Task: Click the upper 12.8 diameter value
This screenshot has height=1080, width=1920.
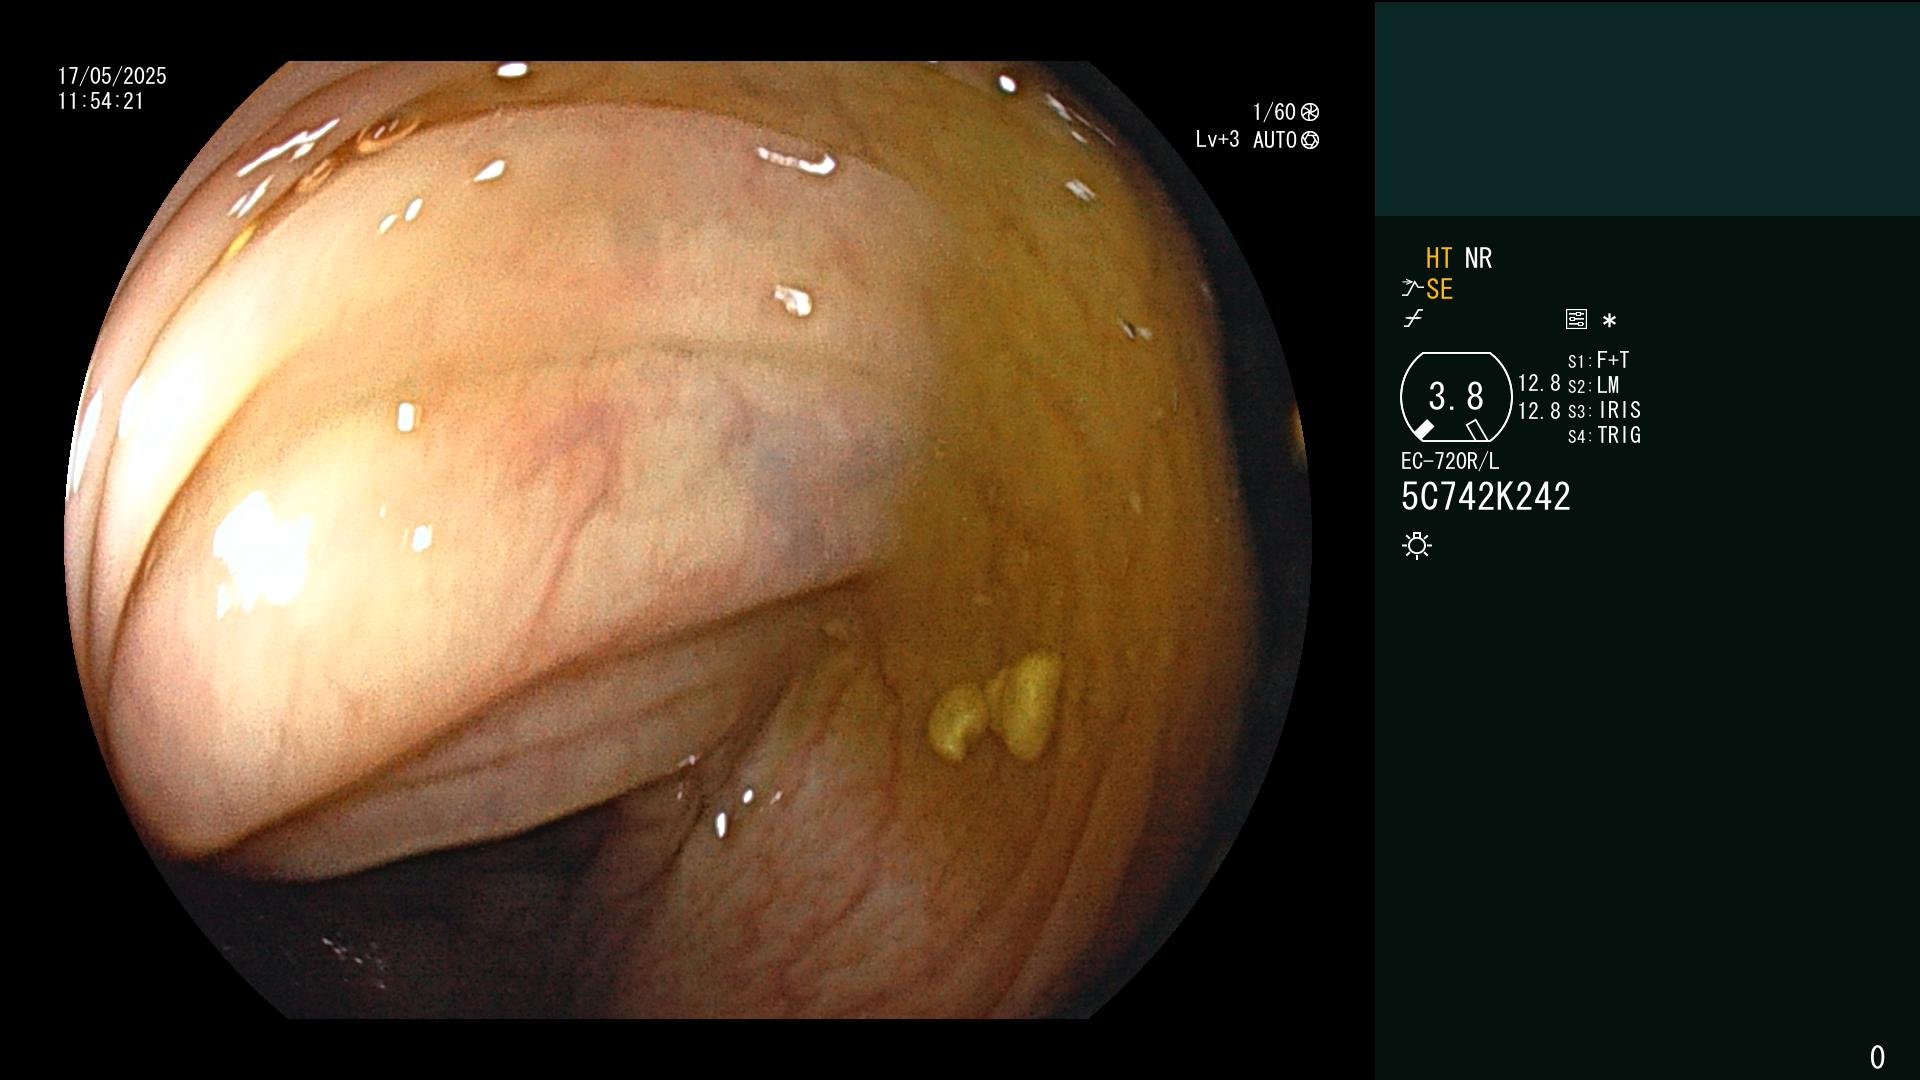Action: (x=1539, y=384)
